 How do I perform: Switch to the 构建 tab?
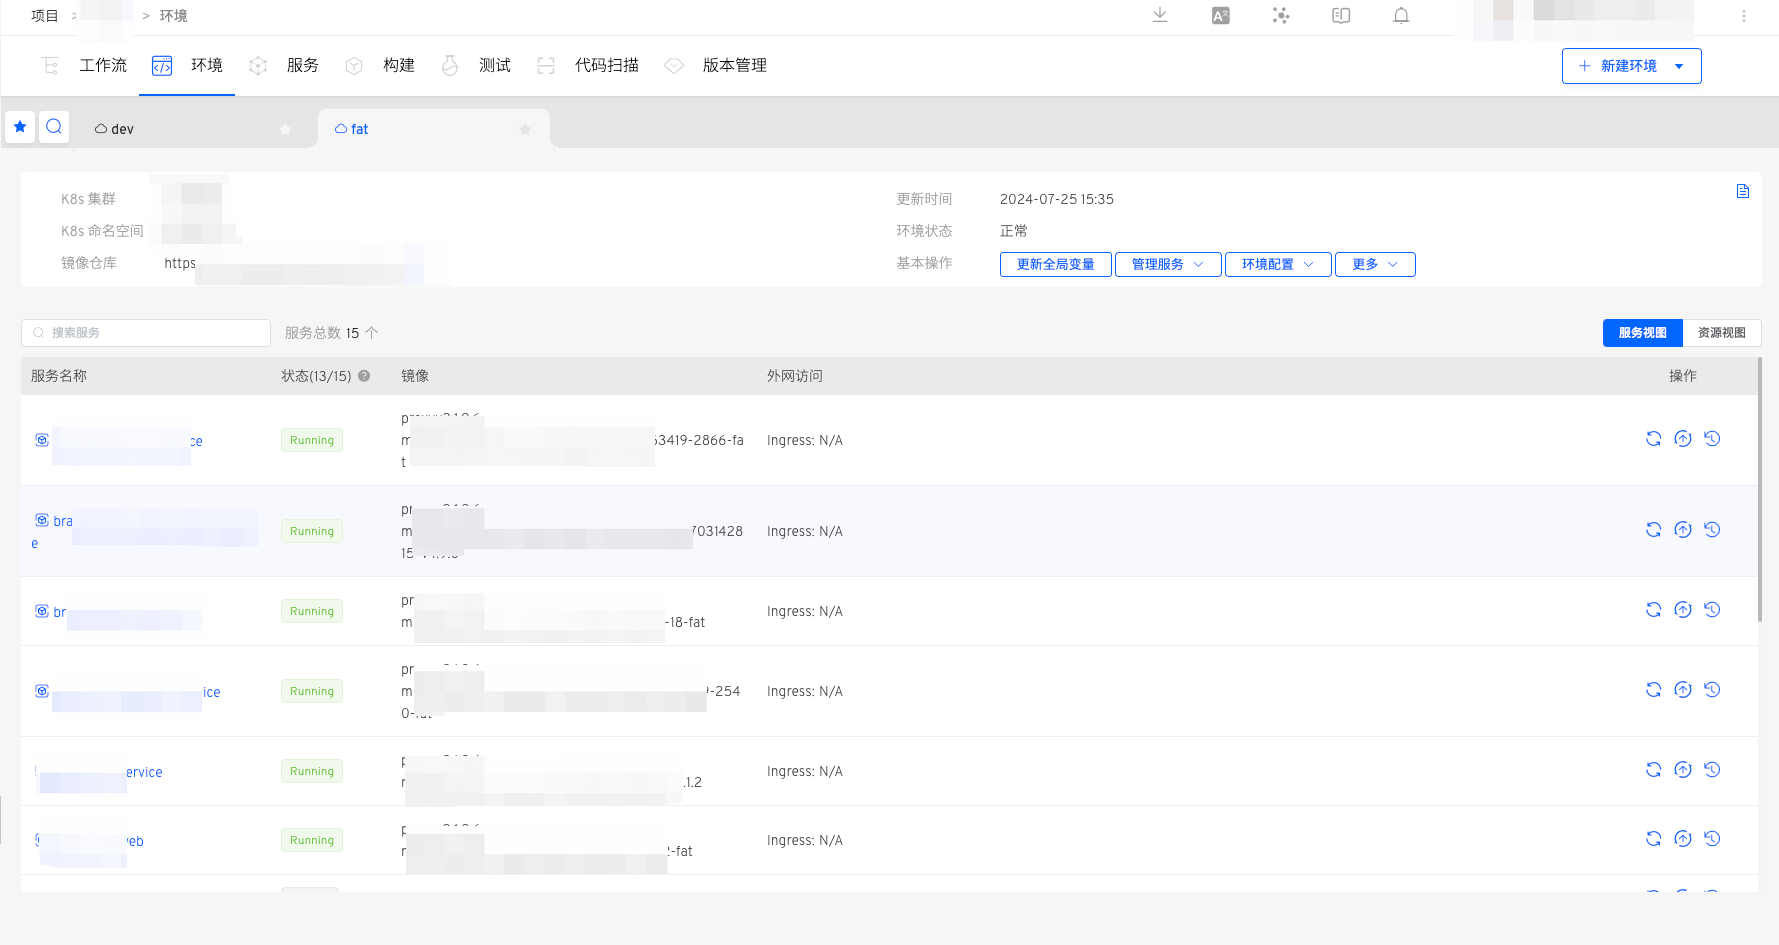click(380, 65)
